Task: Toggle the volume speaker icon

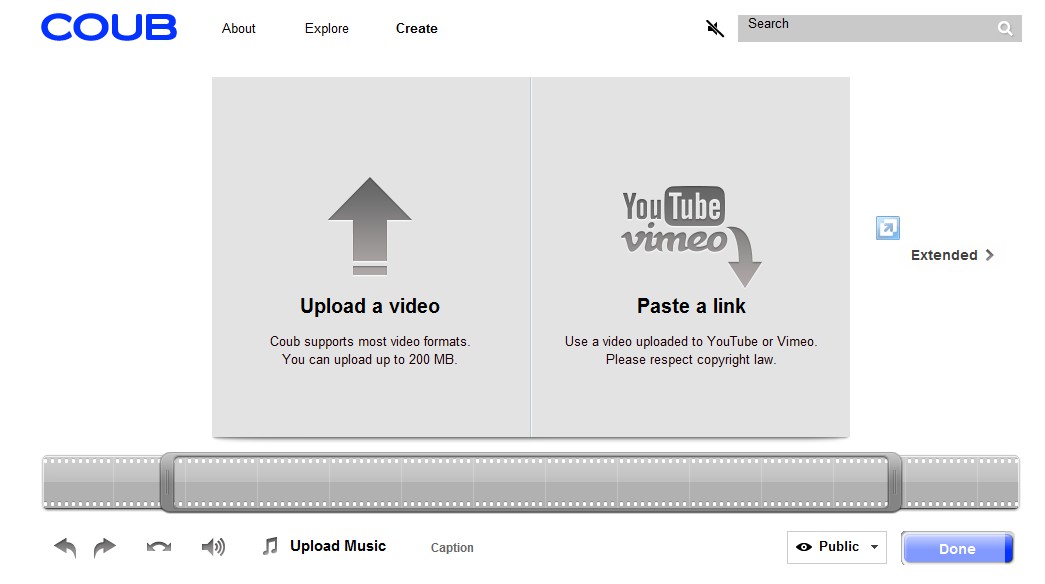Action: point(213,547)
